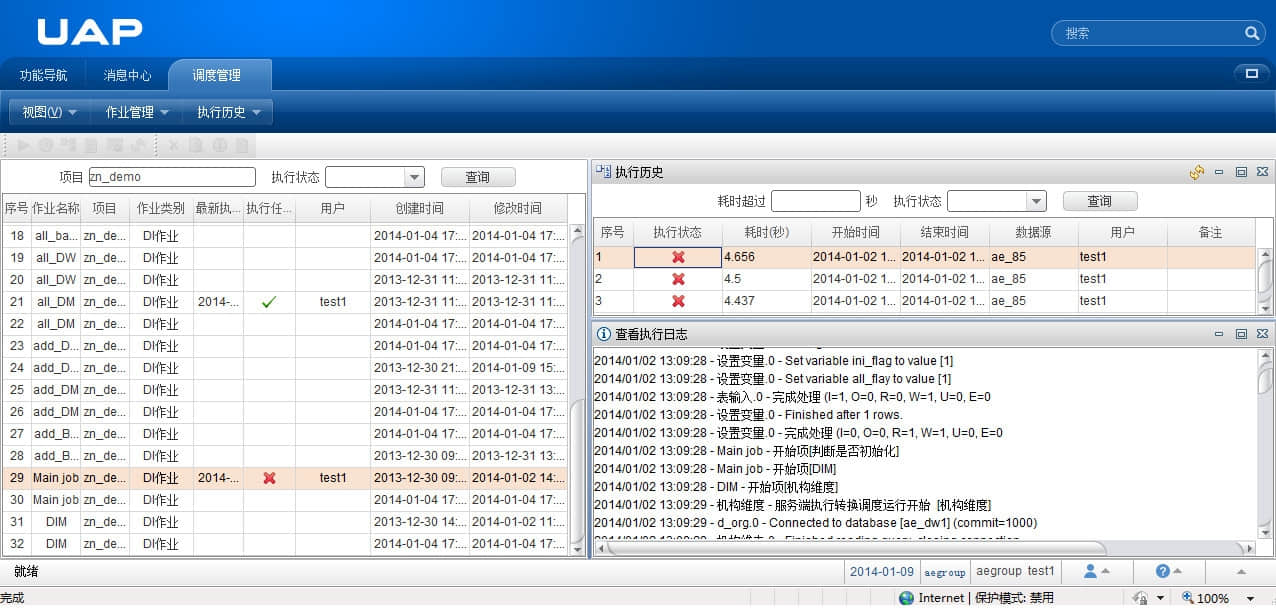Click 查询 button in 执行历史 panel

[1099, 201]
